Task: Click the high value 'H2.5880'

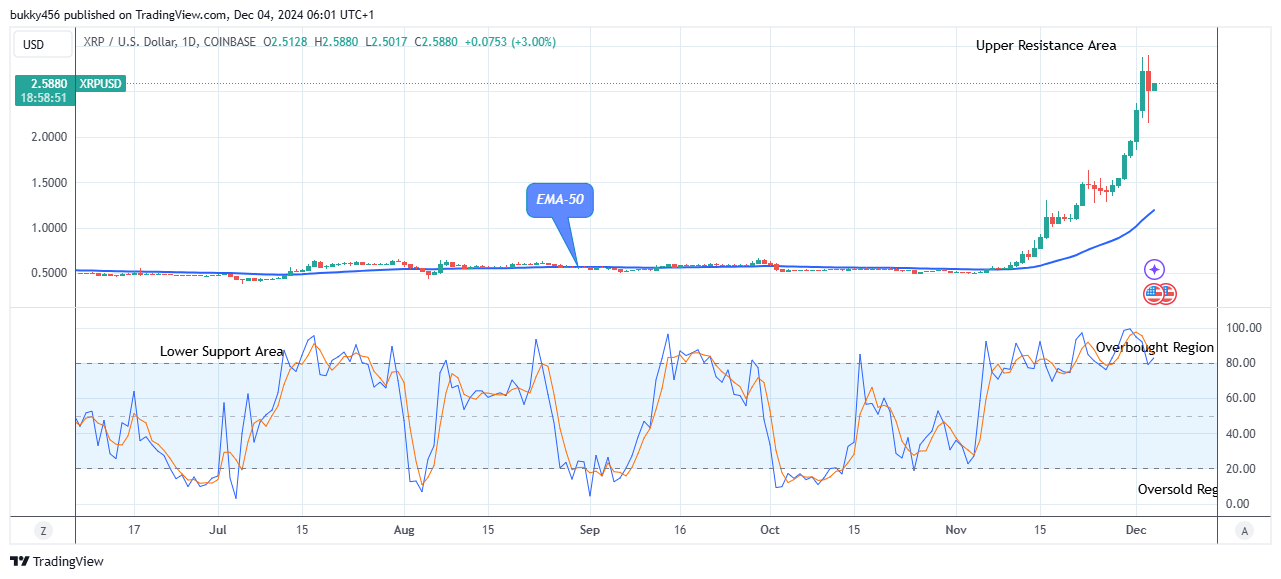Action: click(337, 42)
